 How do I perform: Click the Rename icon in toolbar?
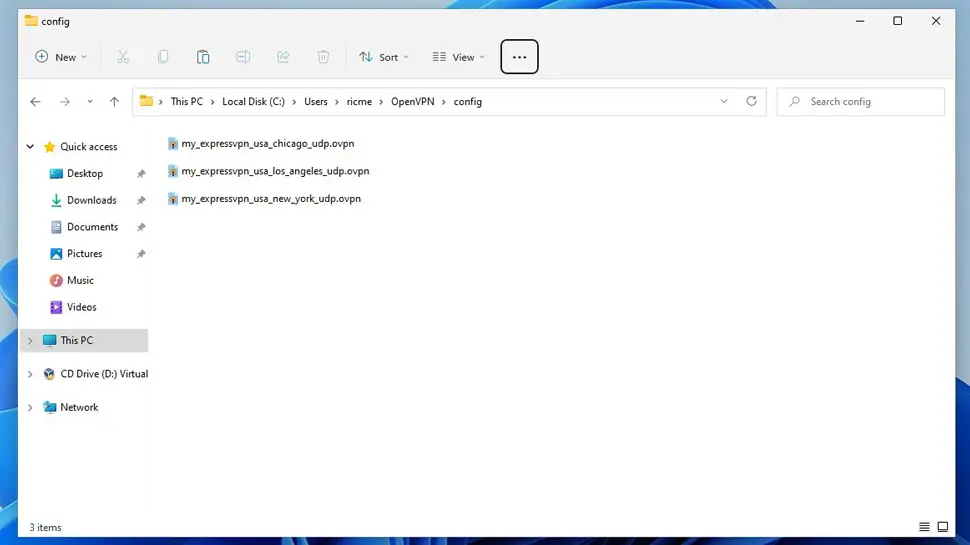pos(243,57)
